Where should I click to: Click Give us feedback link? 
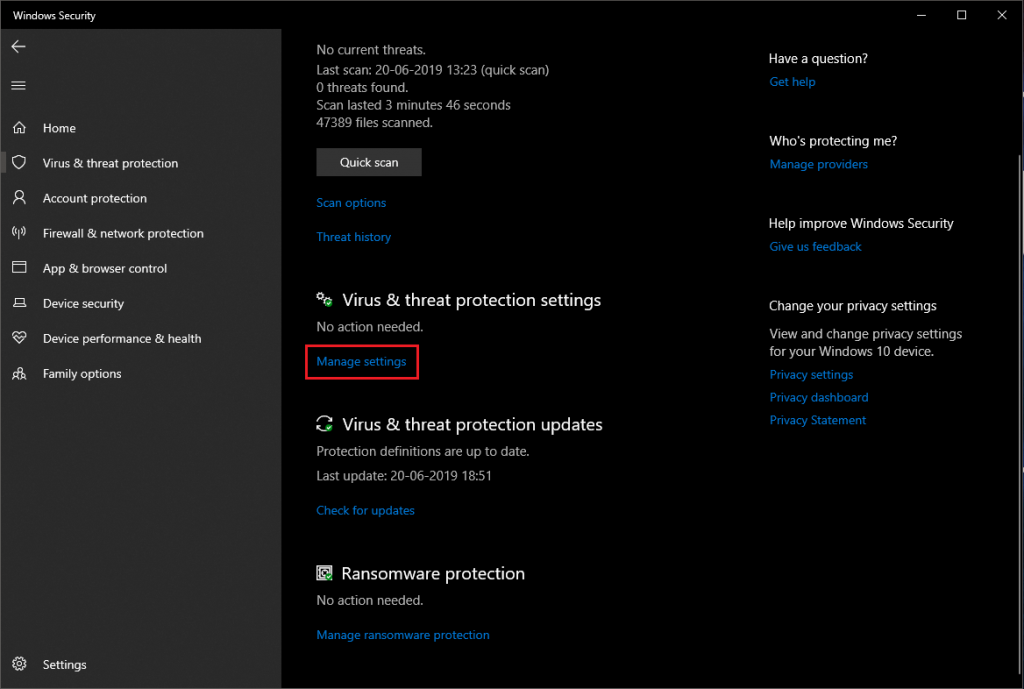click(815, 246)
